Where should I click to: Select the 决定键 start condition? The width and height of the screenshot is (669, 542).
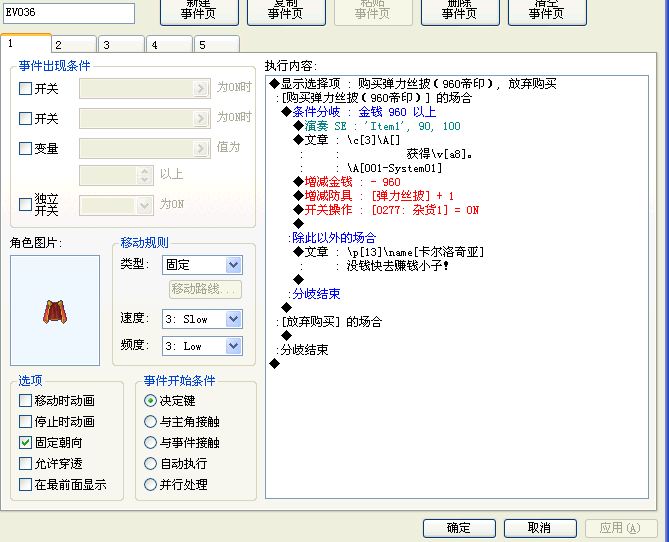pyautogui.click(x=150, y=401)
